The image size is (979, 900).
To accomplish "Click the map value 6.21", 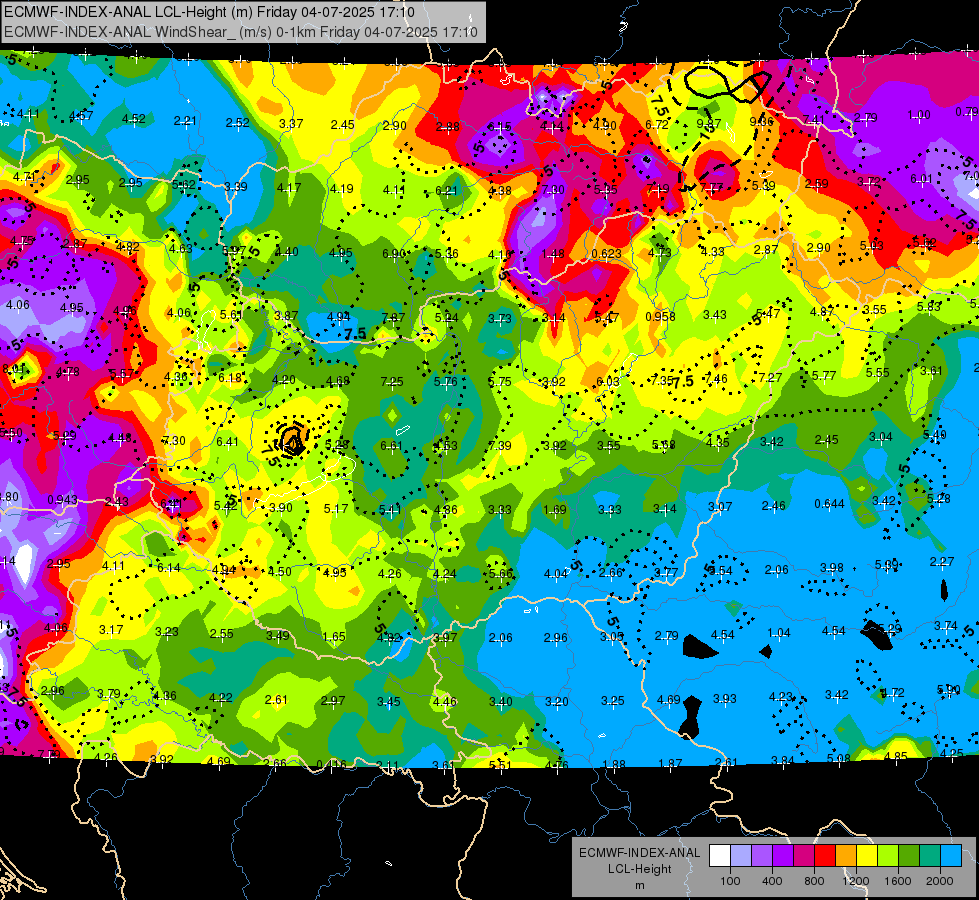I will pos(446,190).
